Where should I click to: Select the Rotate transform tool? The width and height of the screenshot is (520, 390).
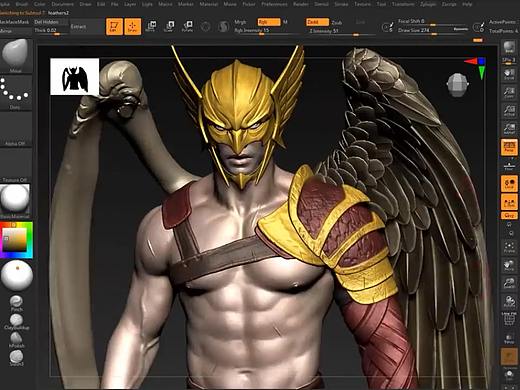click(x=187, y=26)
